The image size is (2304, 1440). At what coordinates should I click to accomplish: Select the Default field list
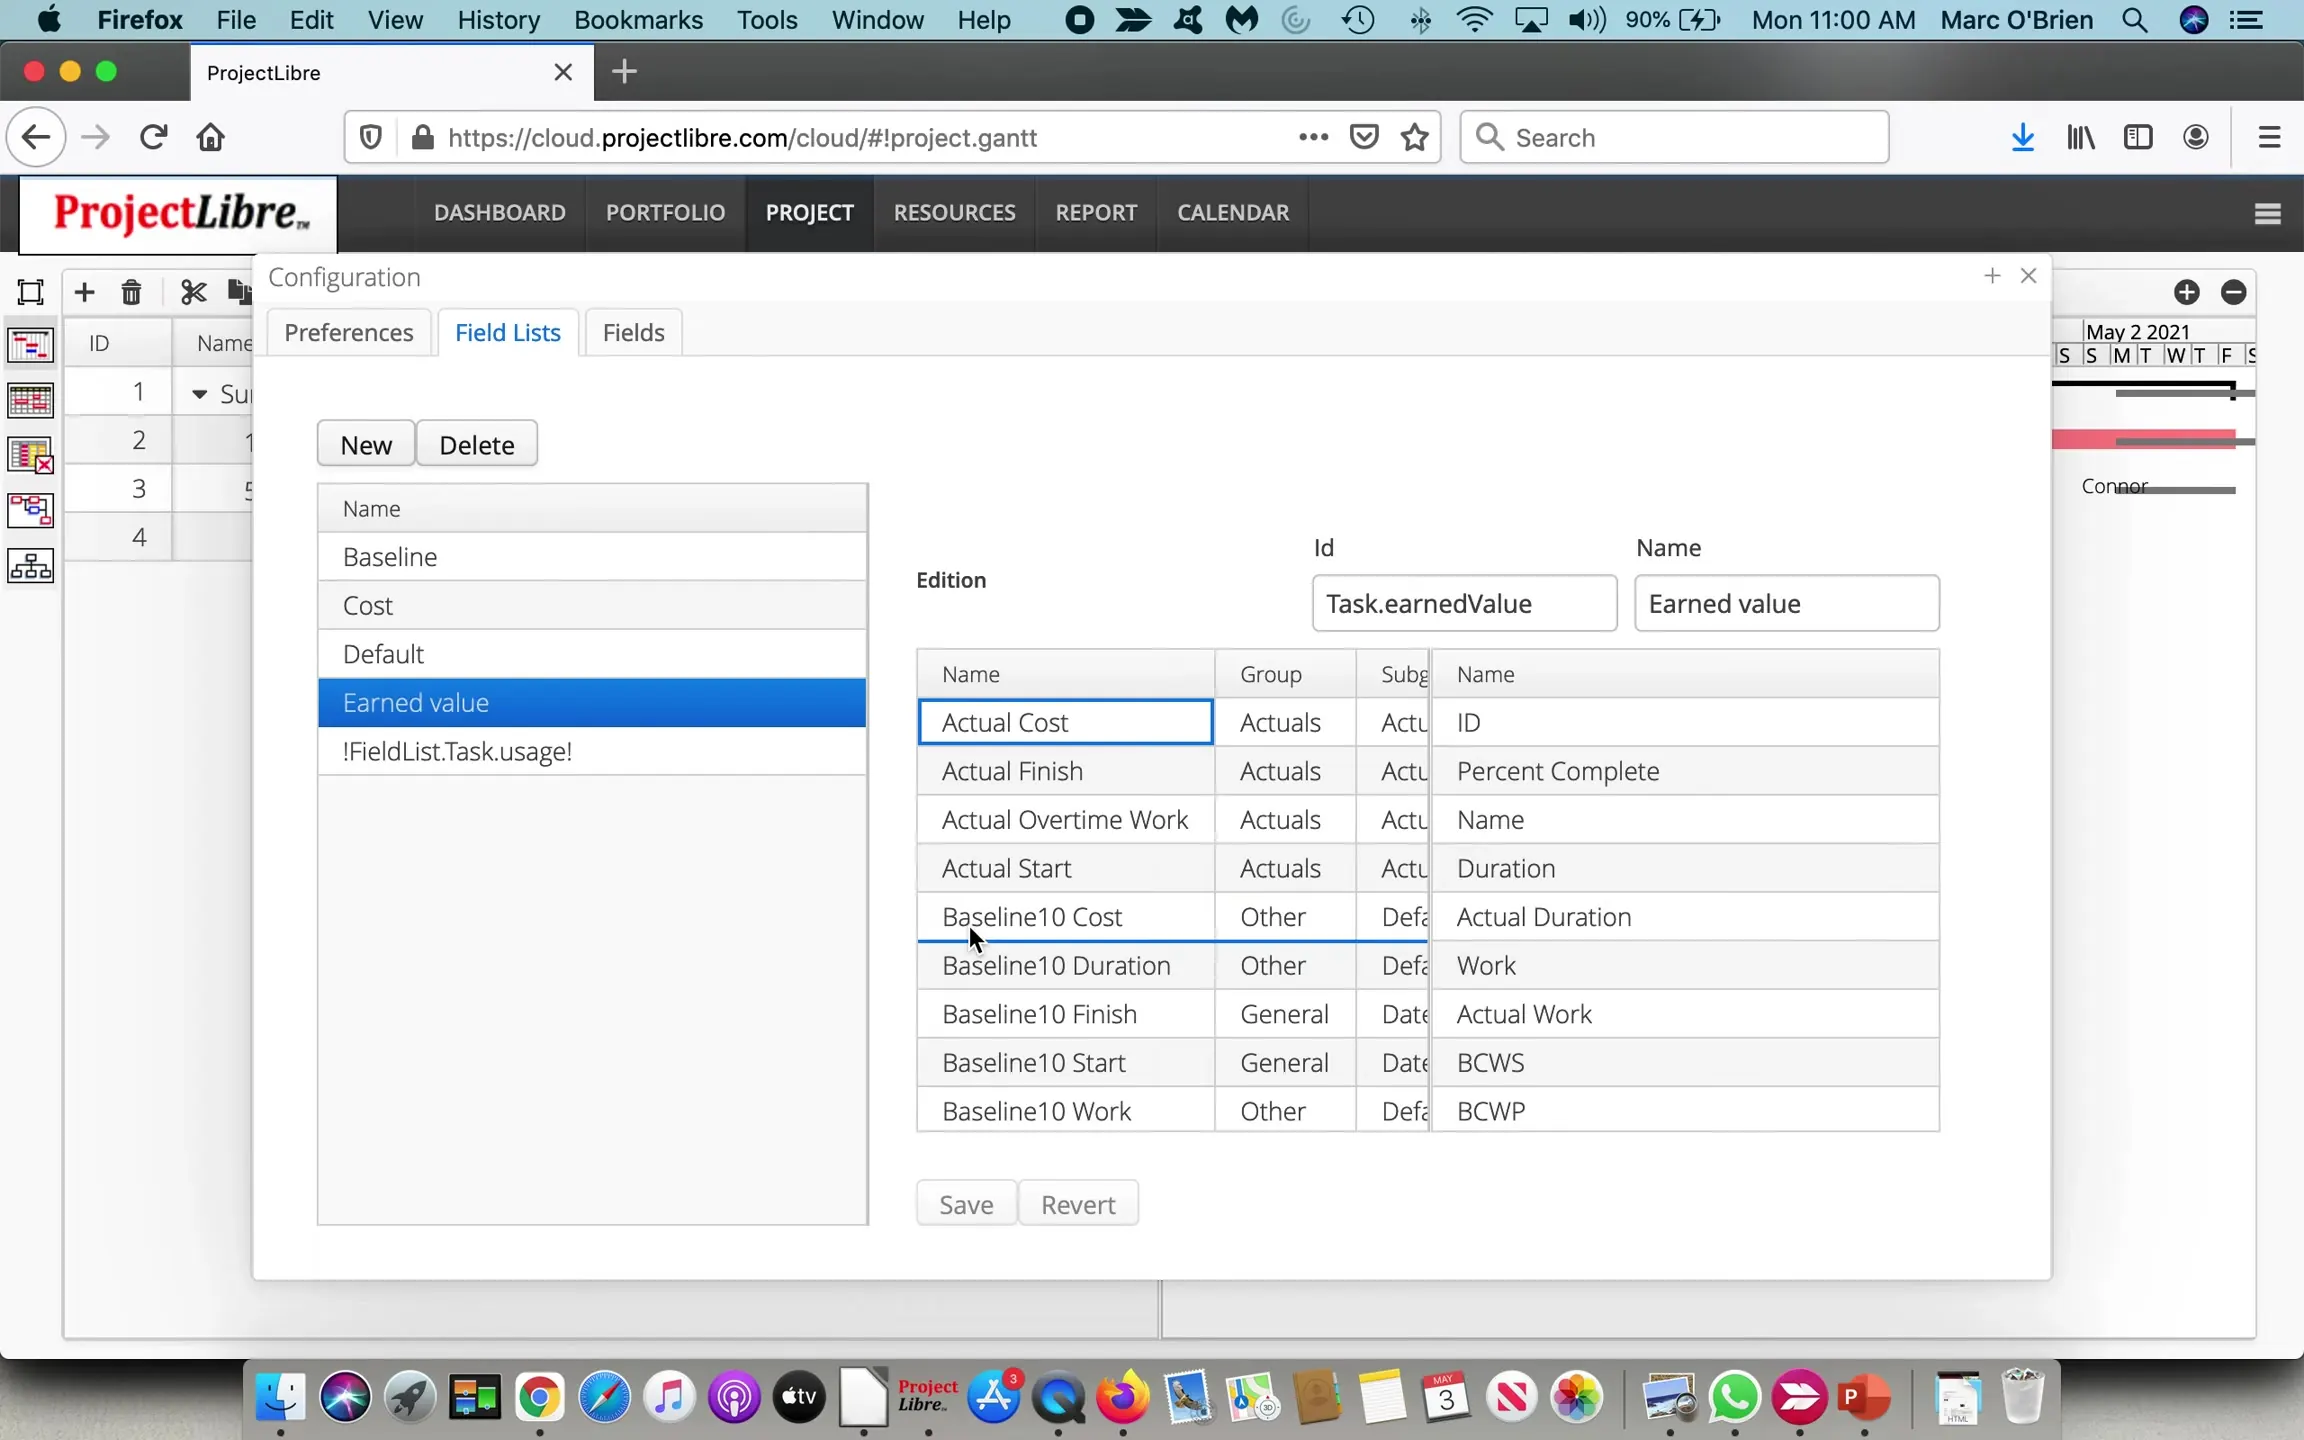[592, 654]
